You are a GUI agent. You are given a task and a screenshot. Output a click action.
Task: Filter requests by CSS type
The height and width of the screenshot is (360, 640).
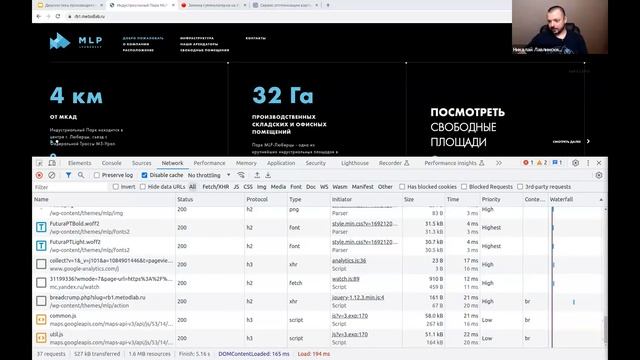[x=248, y=187]
